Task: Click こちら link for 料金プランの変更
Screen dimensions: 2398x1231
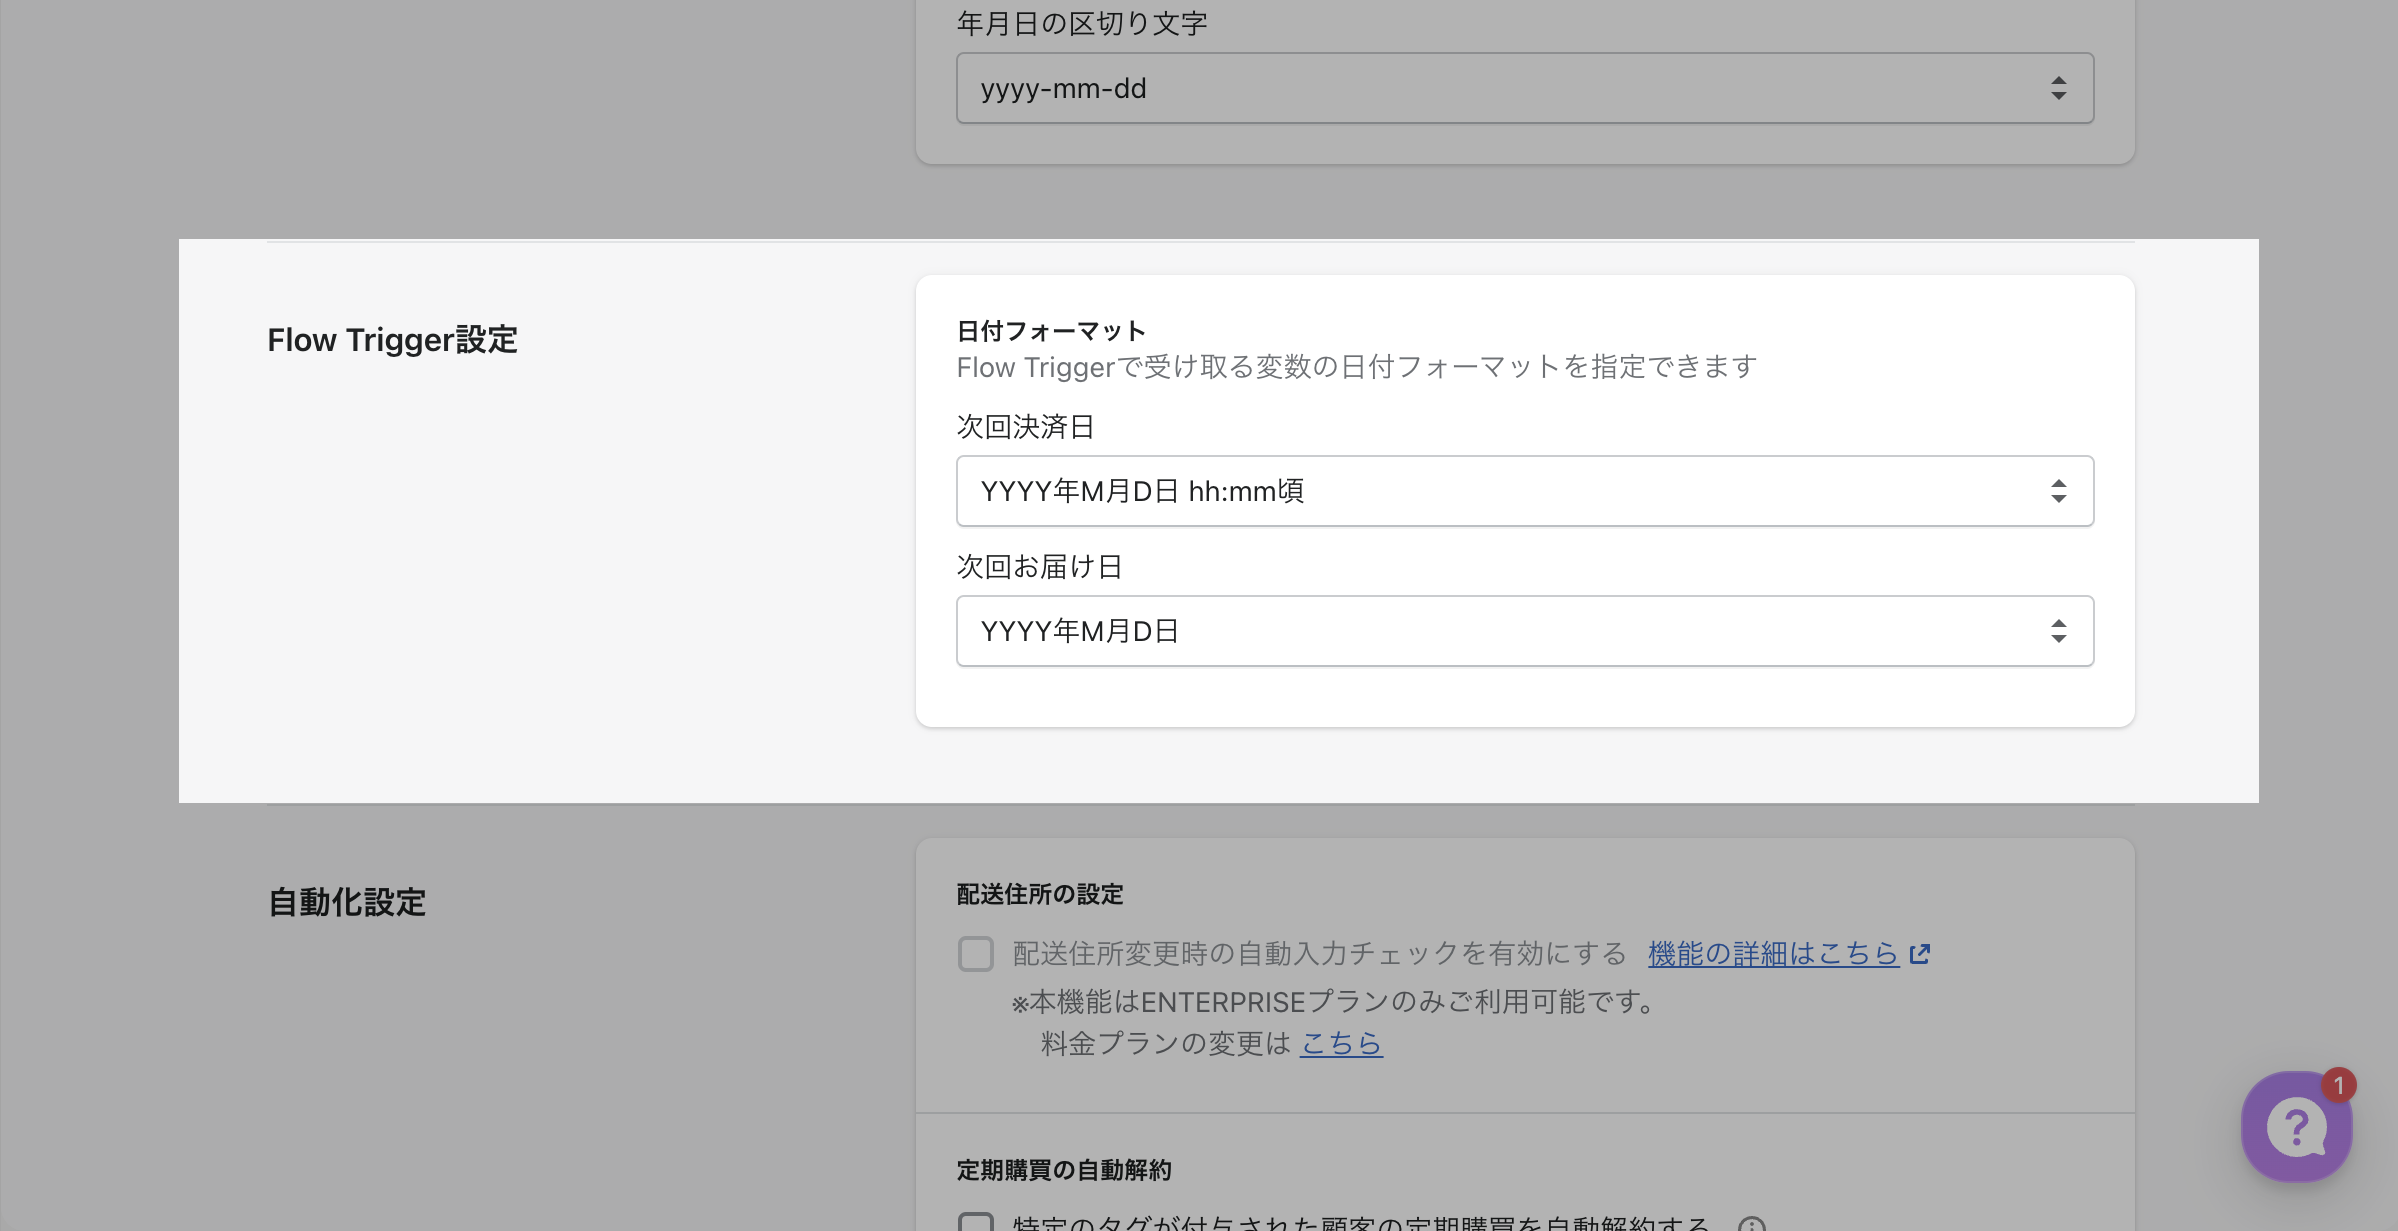Action: click(x=1340, y=1044)
